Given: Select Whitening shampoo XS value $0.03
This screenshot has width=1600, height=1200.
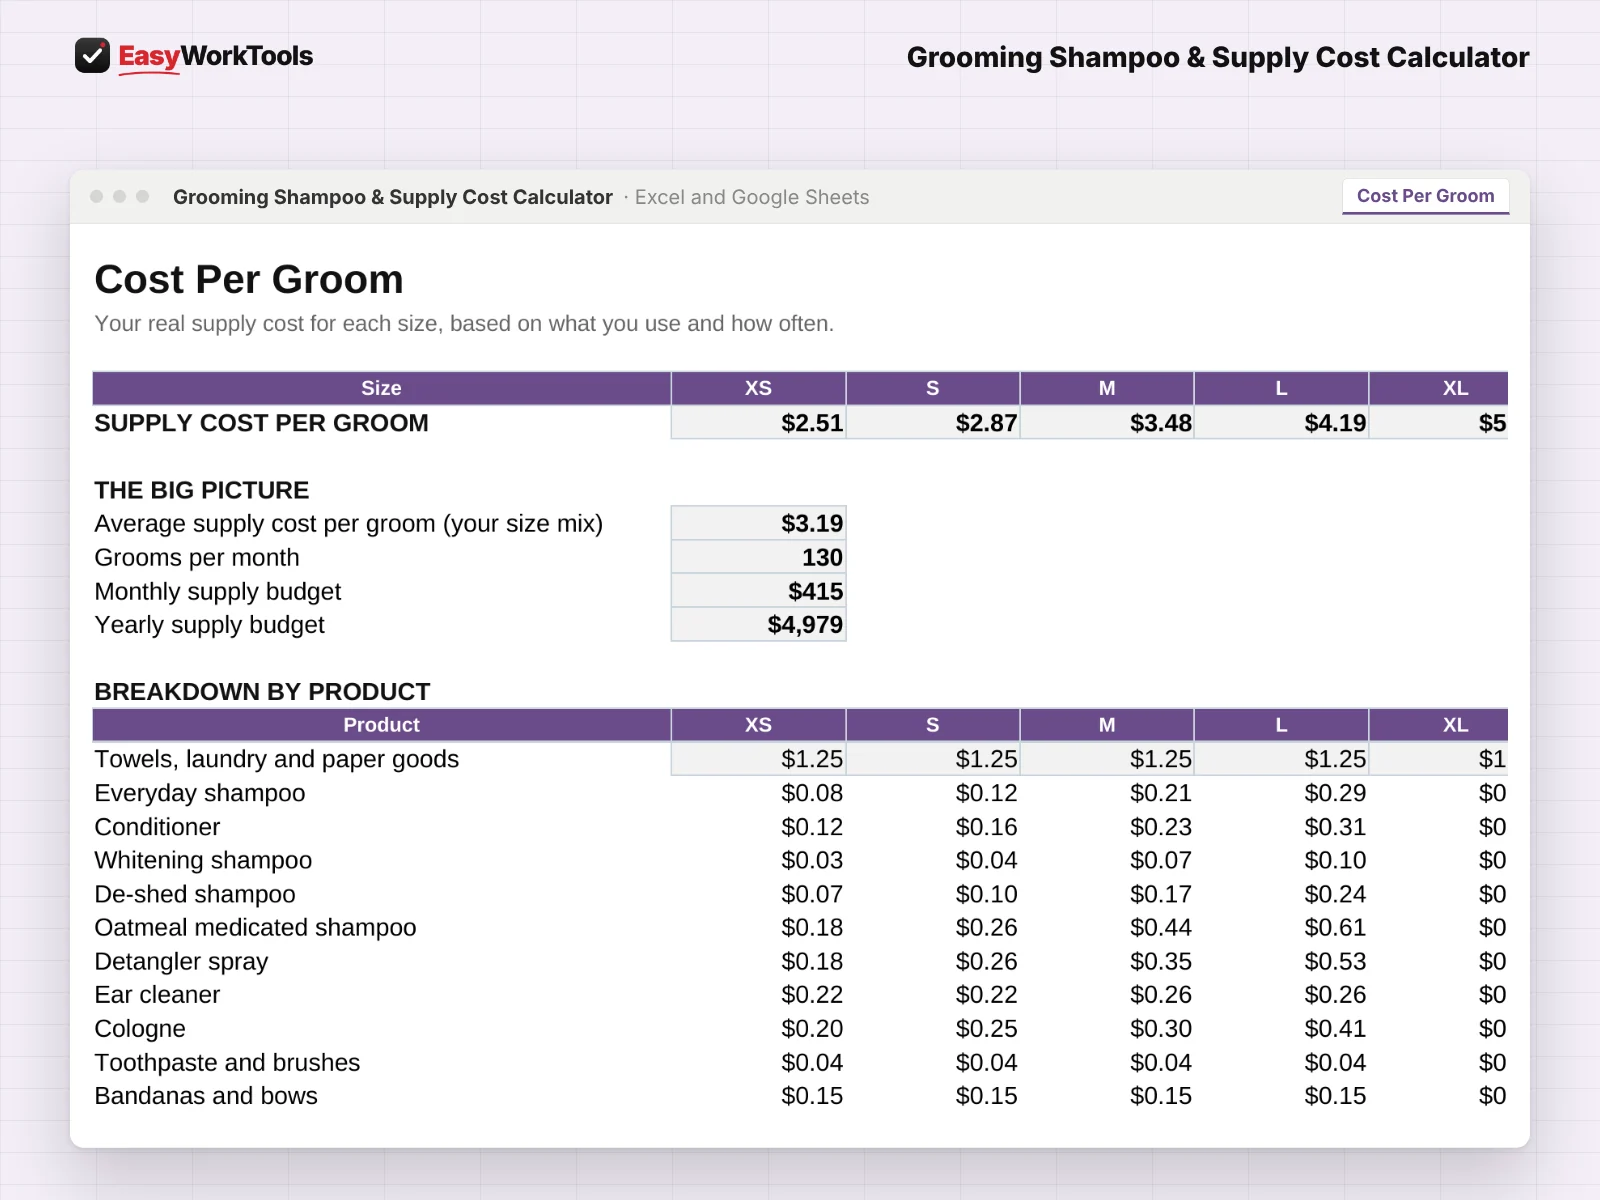Looking at the screenshot, I should tap(812, 860).
